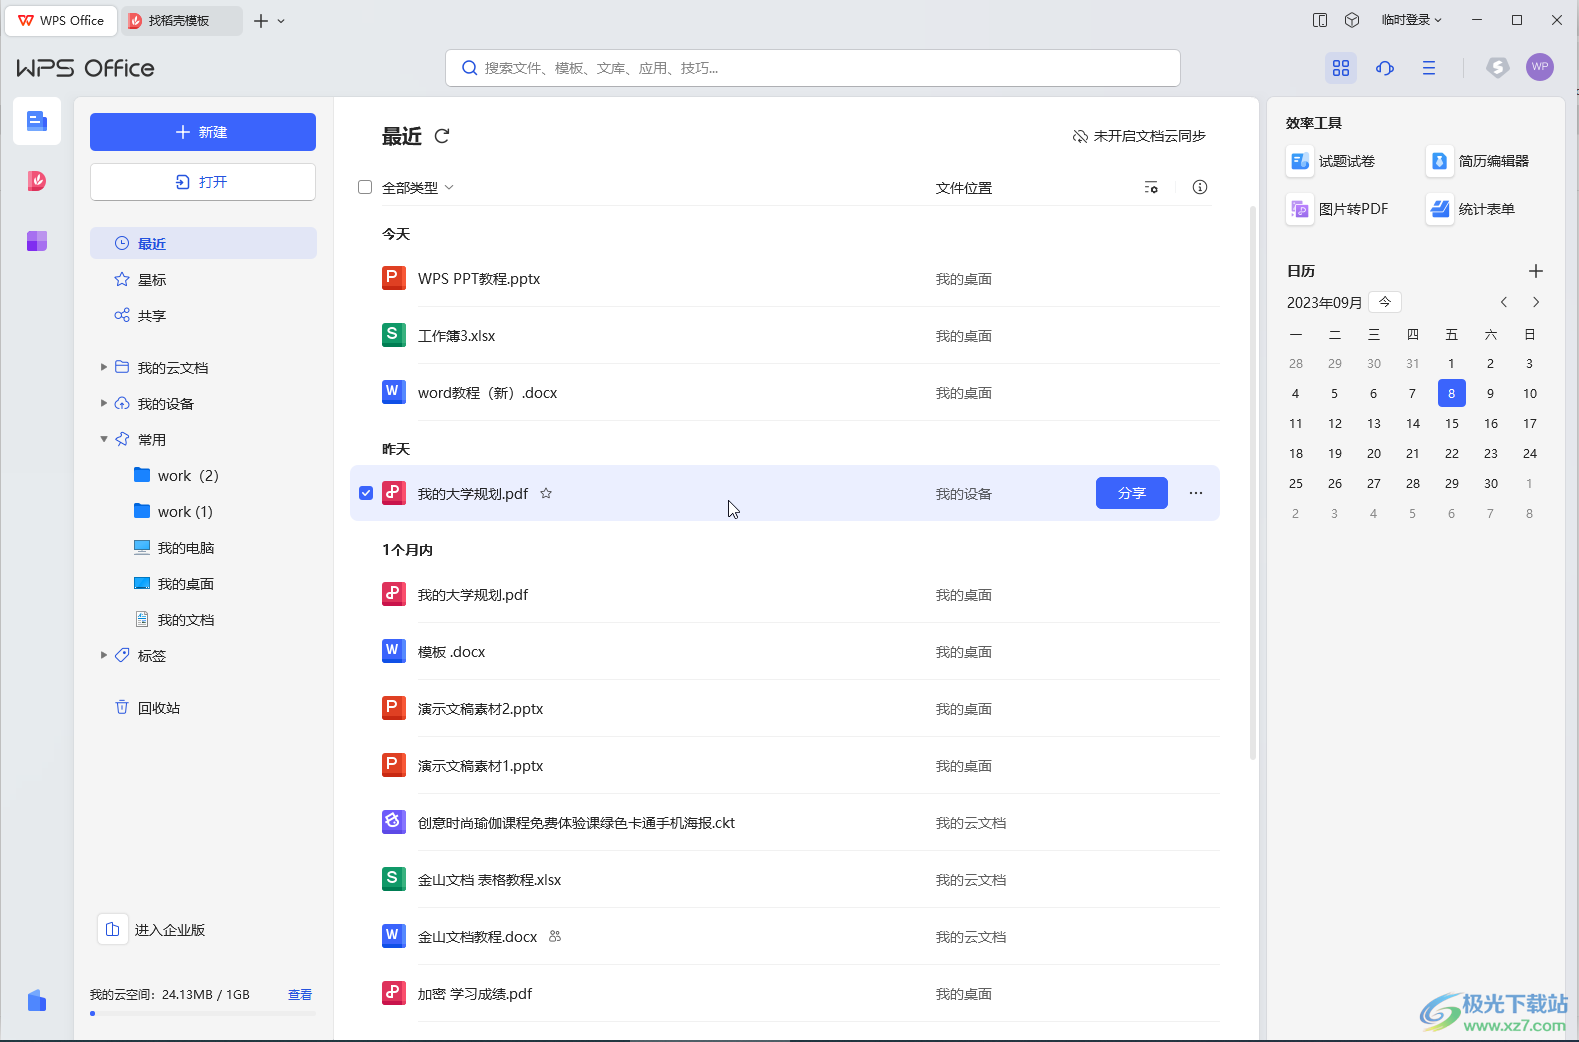
Task: Open the purple apps icon in left rail
Action: [x=37, y=241]
